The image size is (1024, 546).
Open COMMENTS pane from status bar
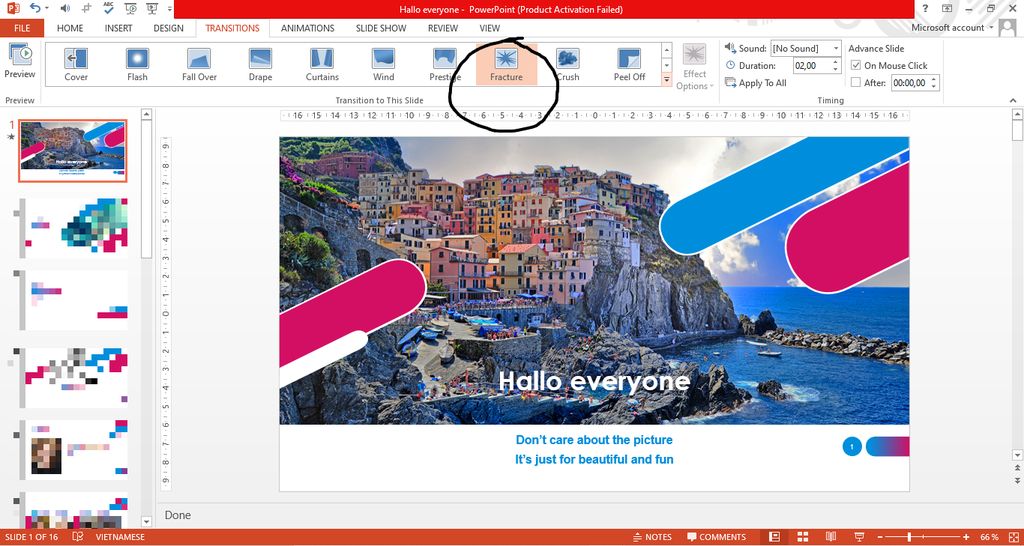click(x=716, y=537)
